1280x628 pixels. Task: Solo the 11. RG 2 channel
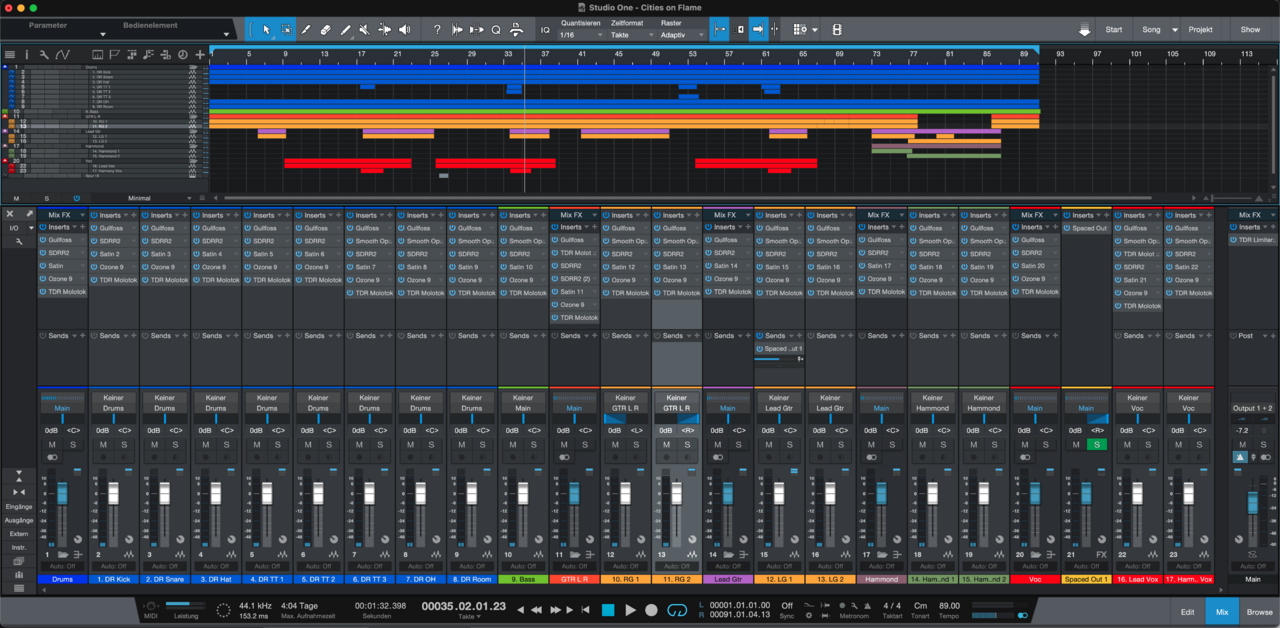coord(688,444)
